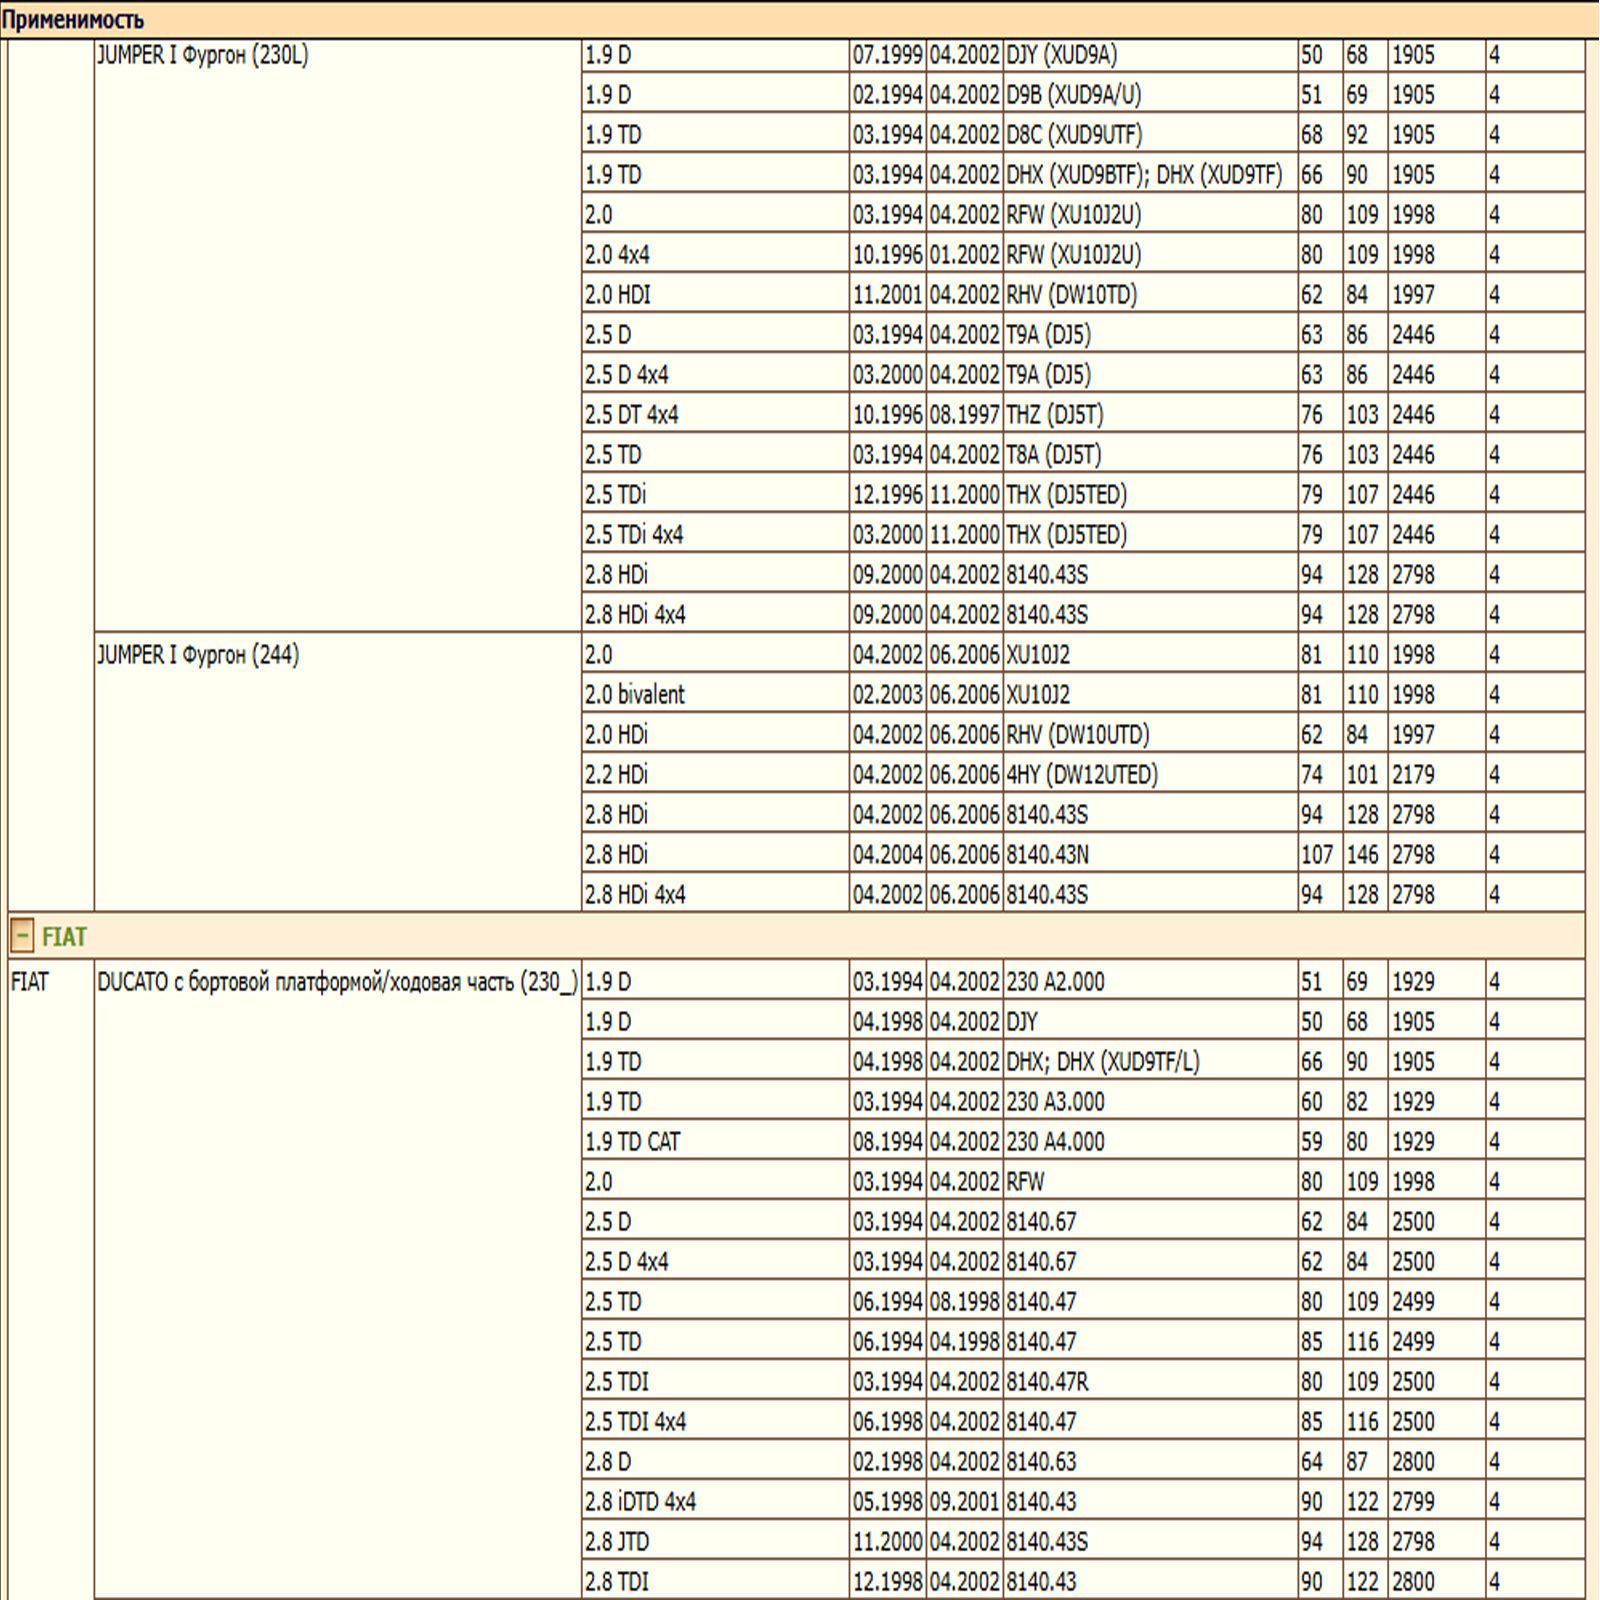Click horsepower value 146
The height and width of the screenshot is (1600, 1600).
[1364, 855]
